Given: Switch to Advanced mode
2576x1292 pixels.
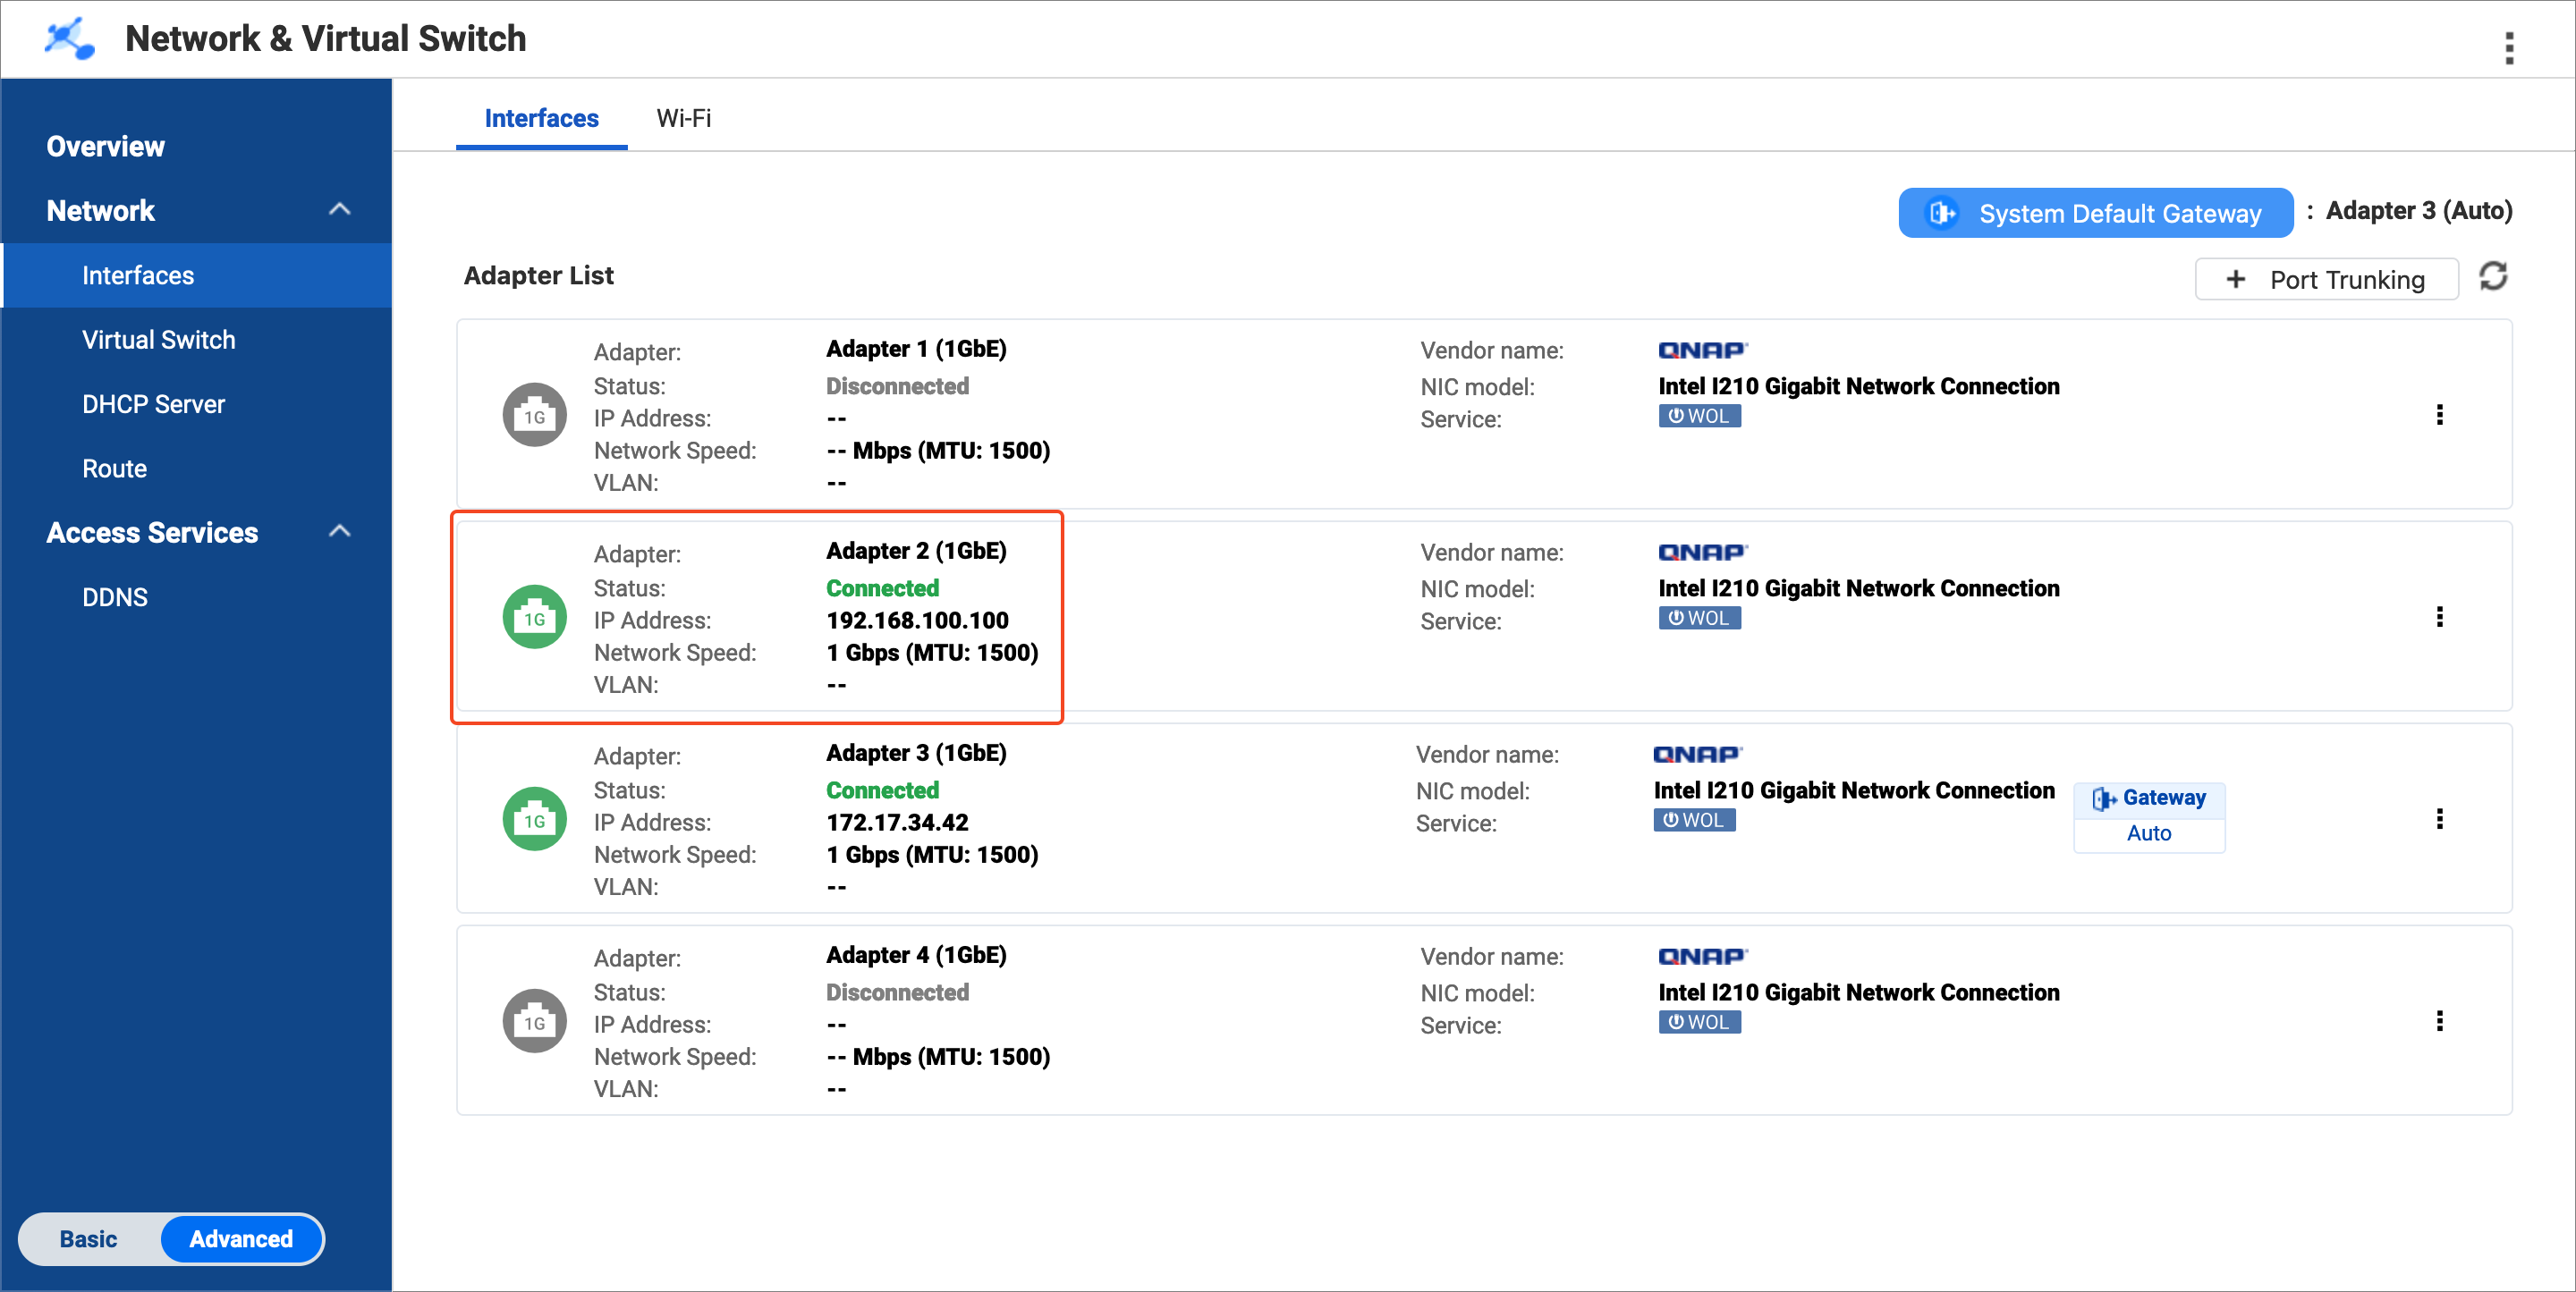Looking at the screenshot, I should pyautogui.click(x=241, y=1239).
